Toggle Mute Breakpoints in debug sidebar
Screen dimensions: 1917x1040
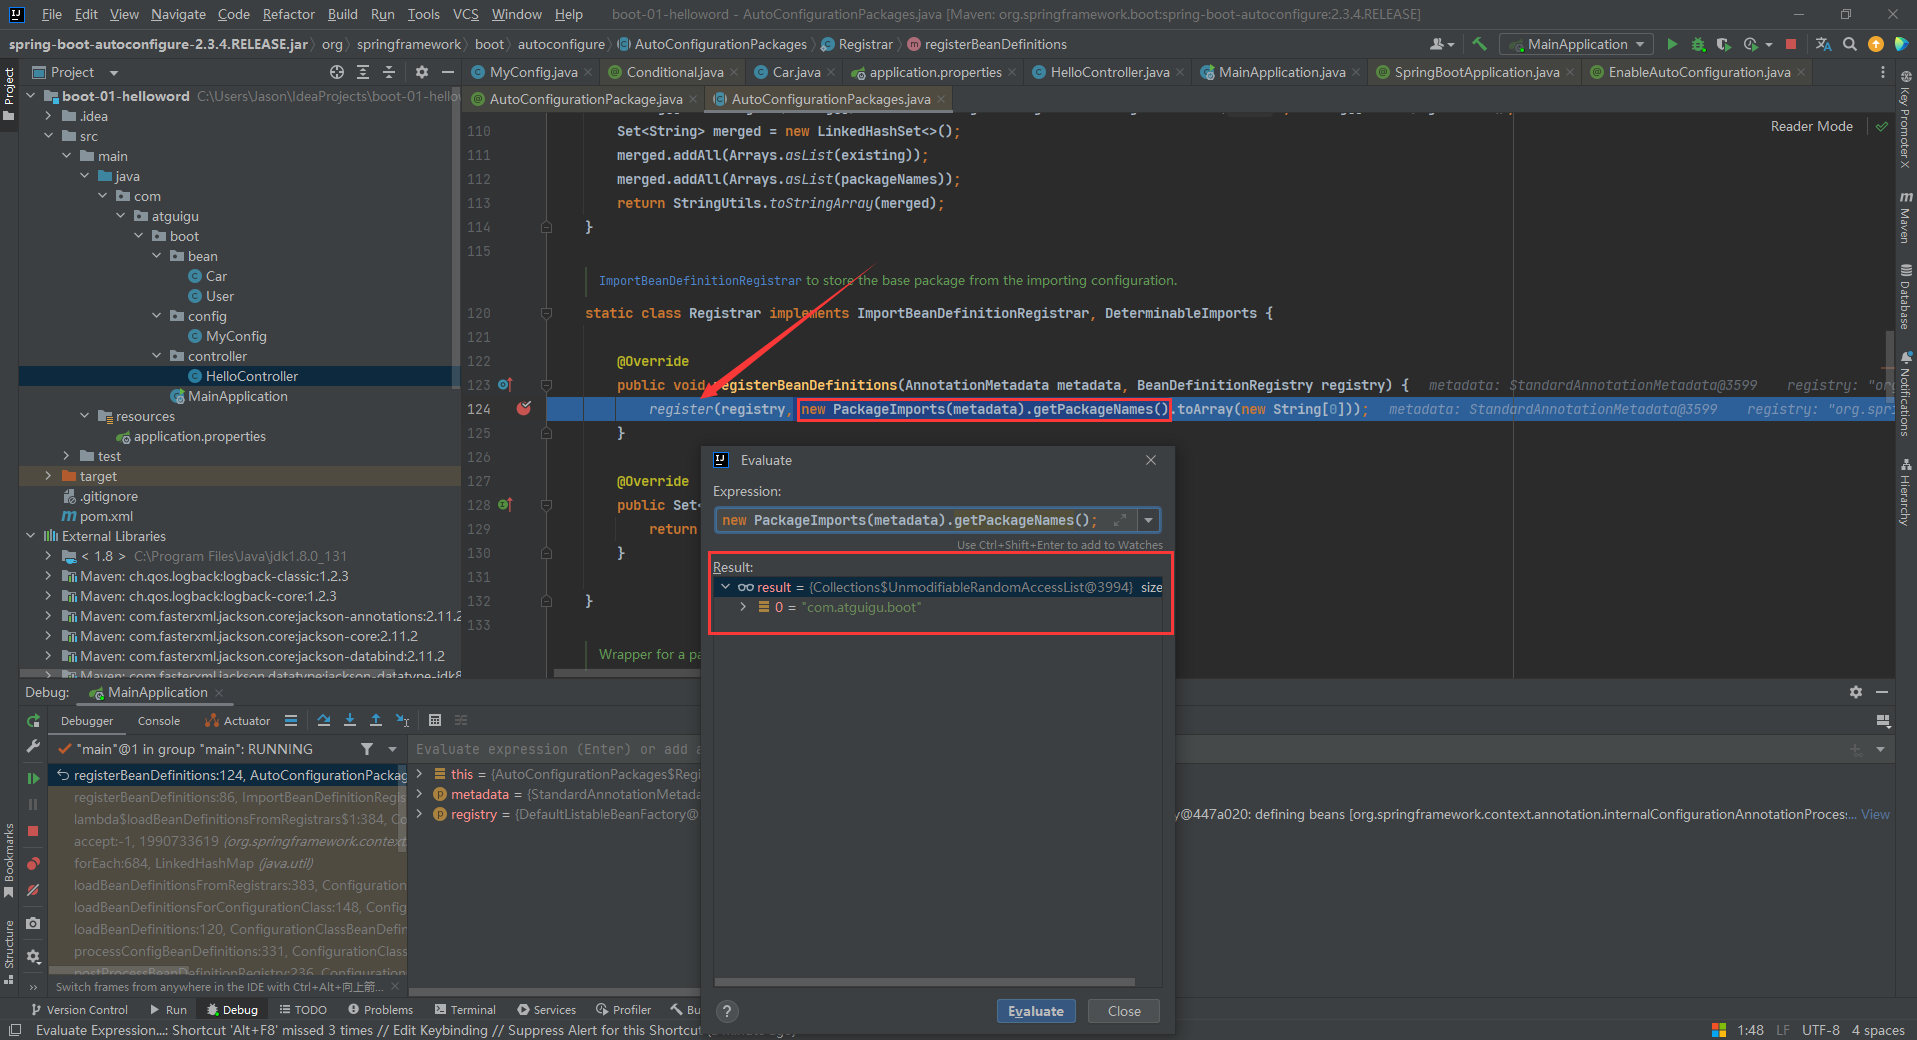point(33,890)
